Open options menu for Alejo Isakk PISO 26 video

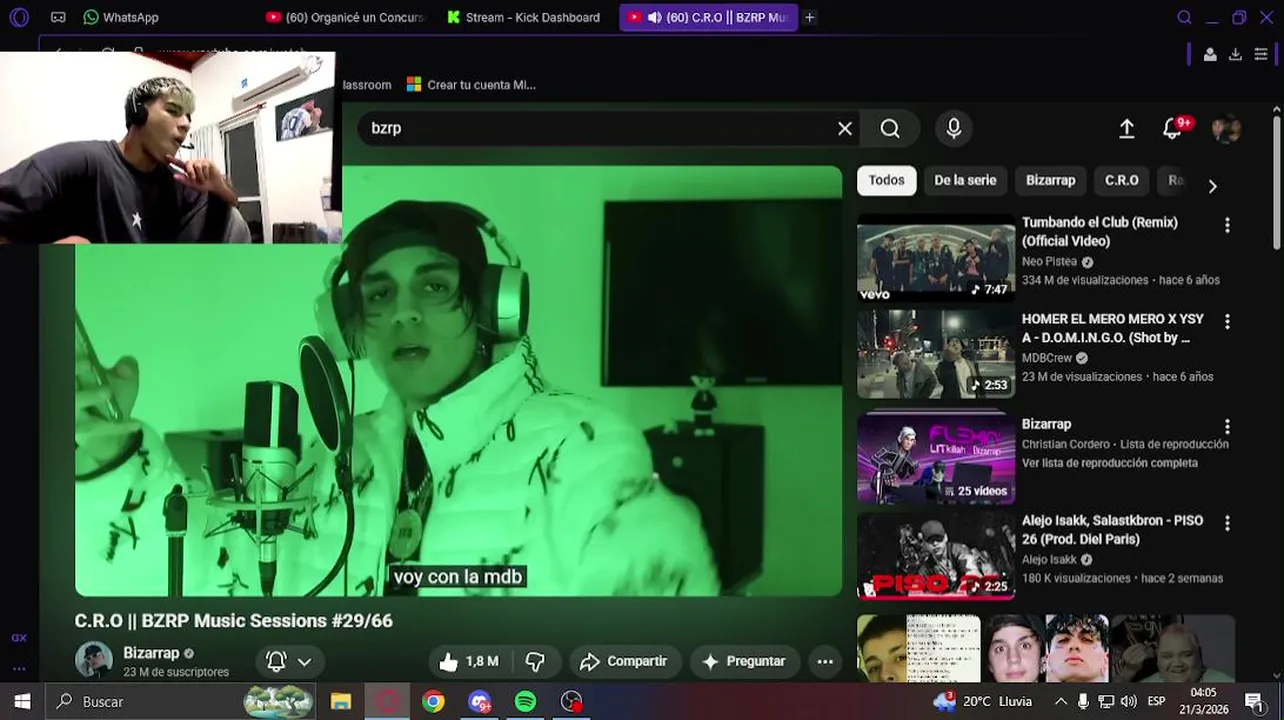(x=1227, y=524)
